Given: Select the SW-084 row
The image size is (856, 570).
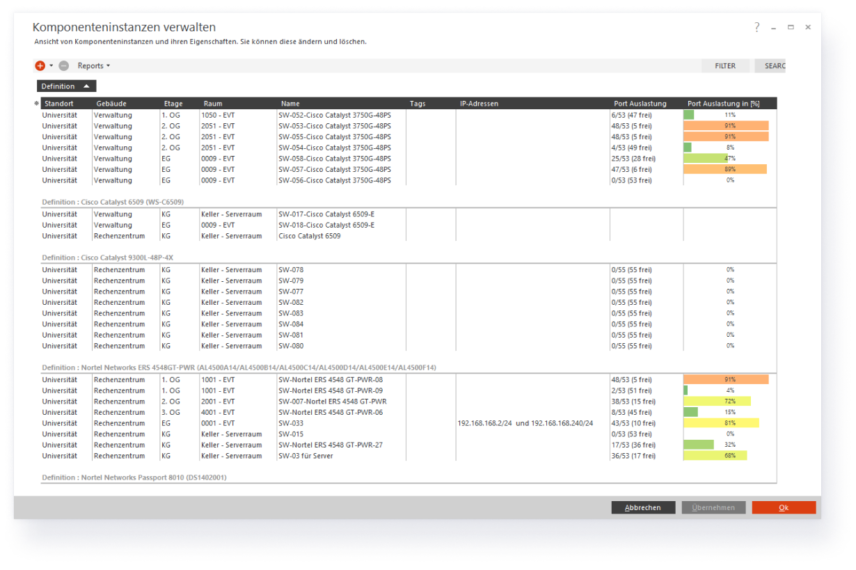Looking at the screenshot, I should tap(408, 324).
